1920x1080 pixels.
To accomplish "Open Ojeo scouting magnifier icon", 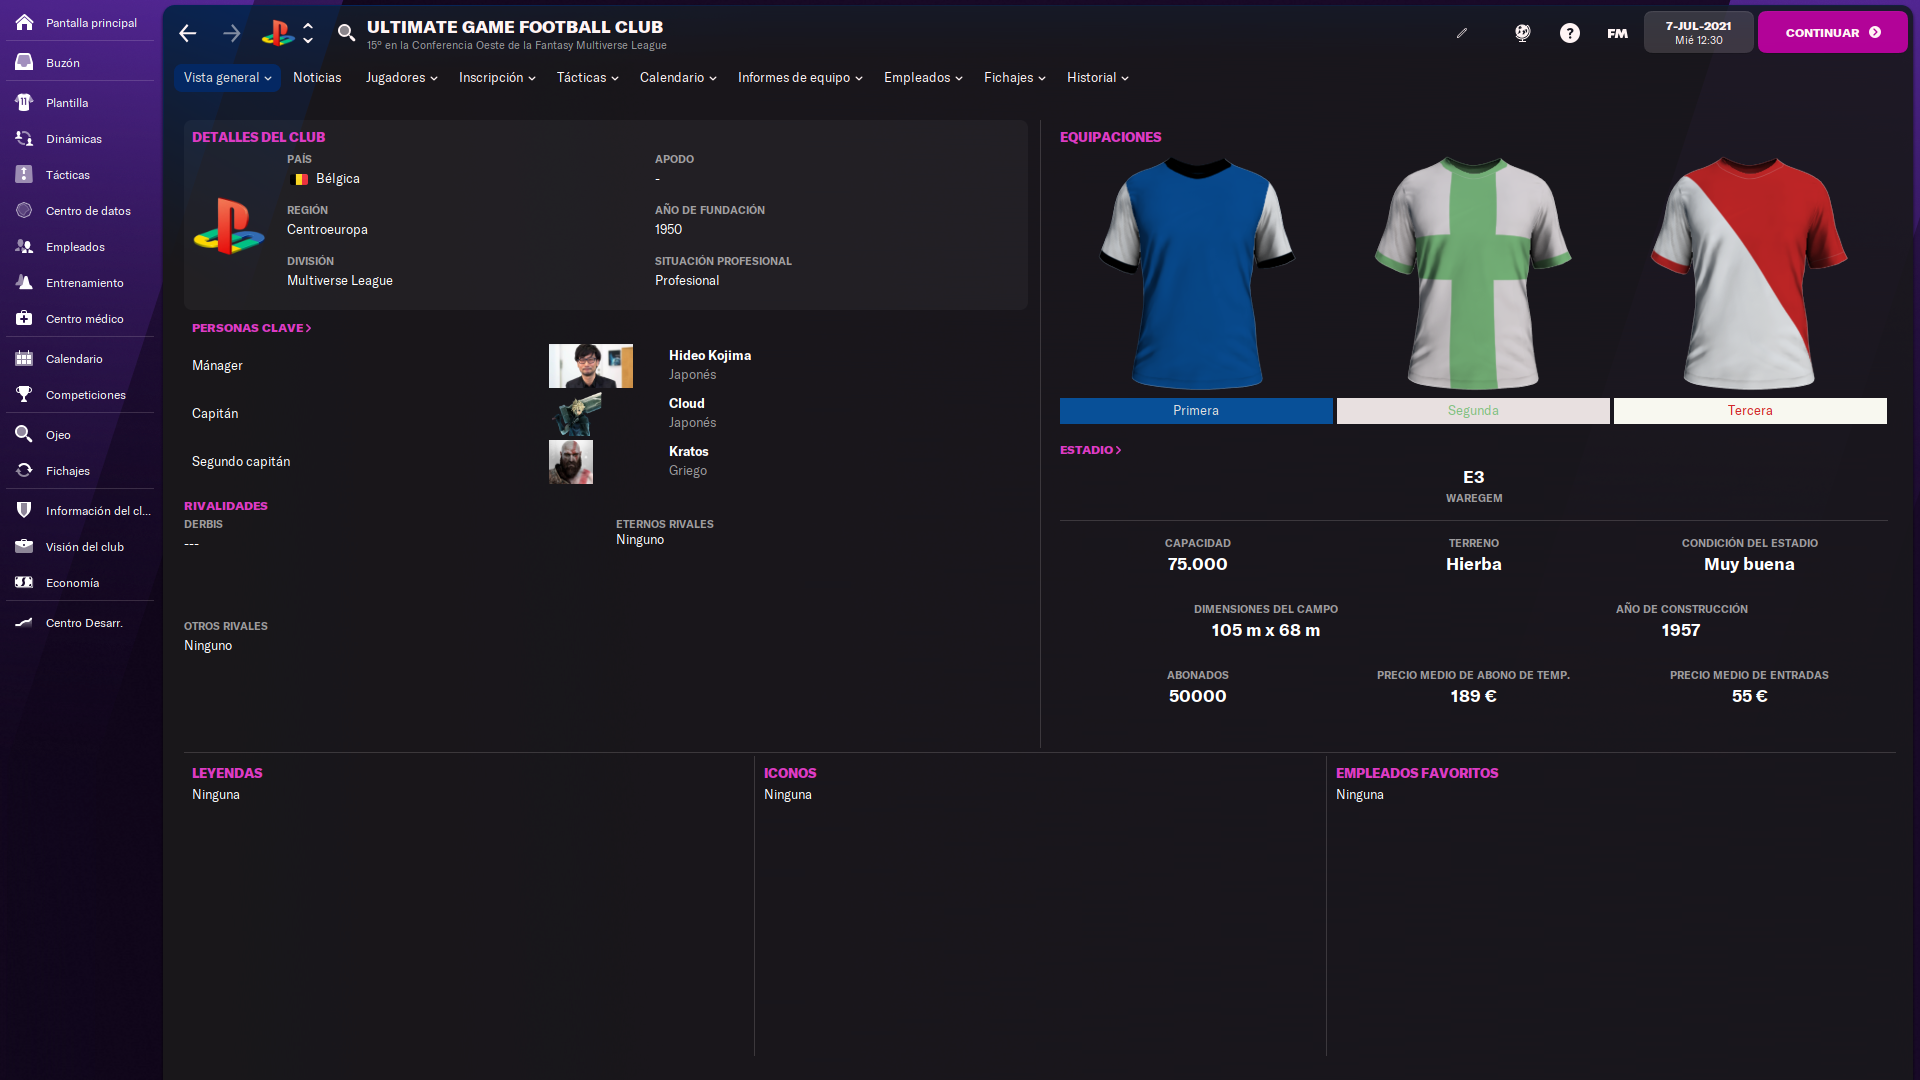I will (x=24, y=434).
